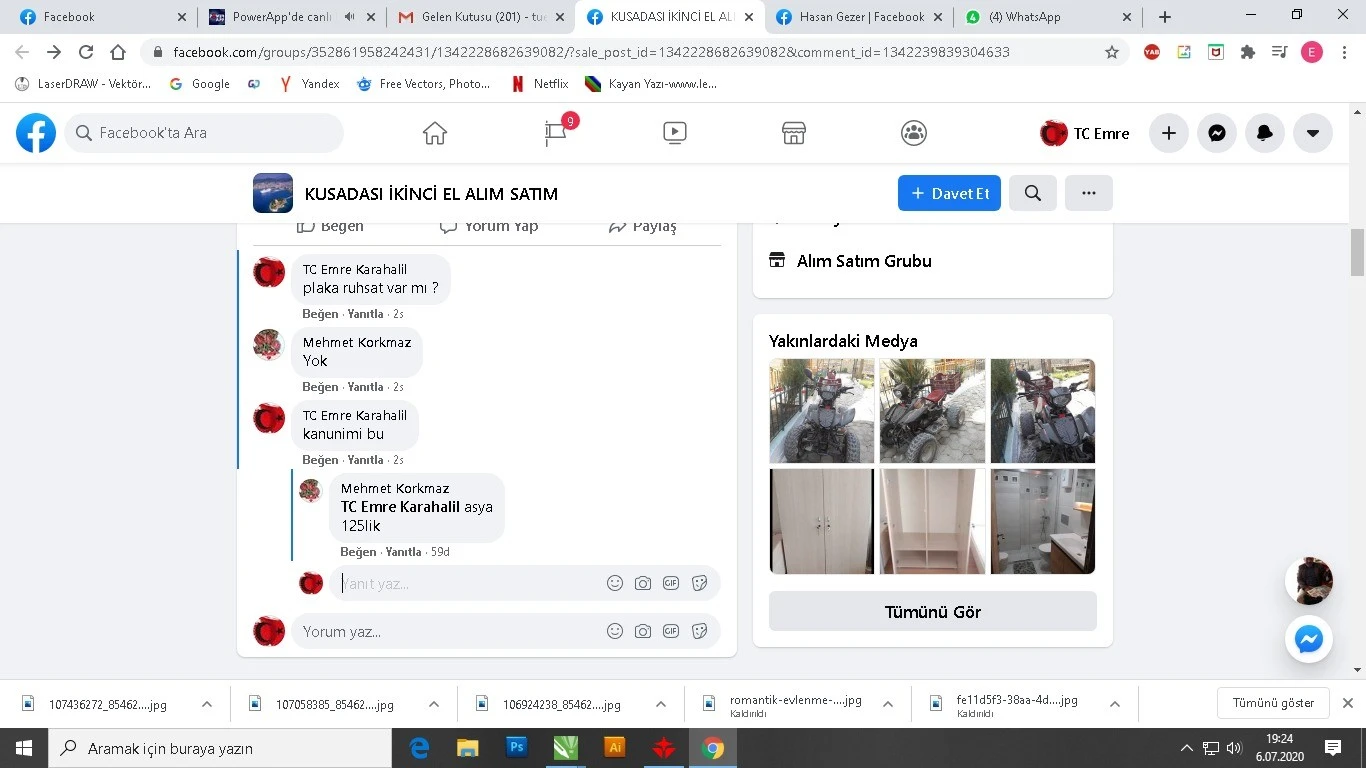Open the group options ellipsis menu
The image size is (1366, 768).
(x=1088, y=192)
